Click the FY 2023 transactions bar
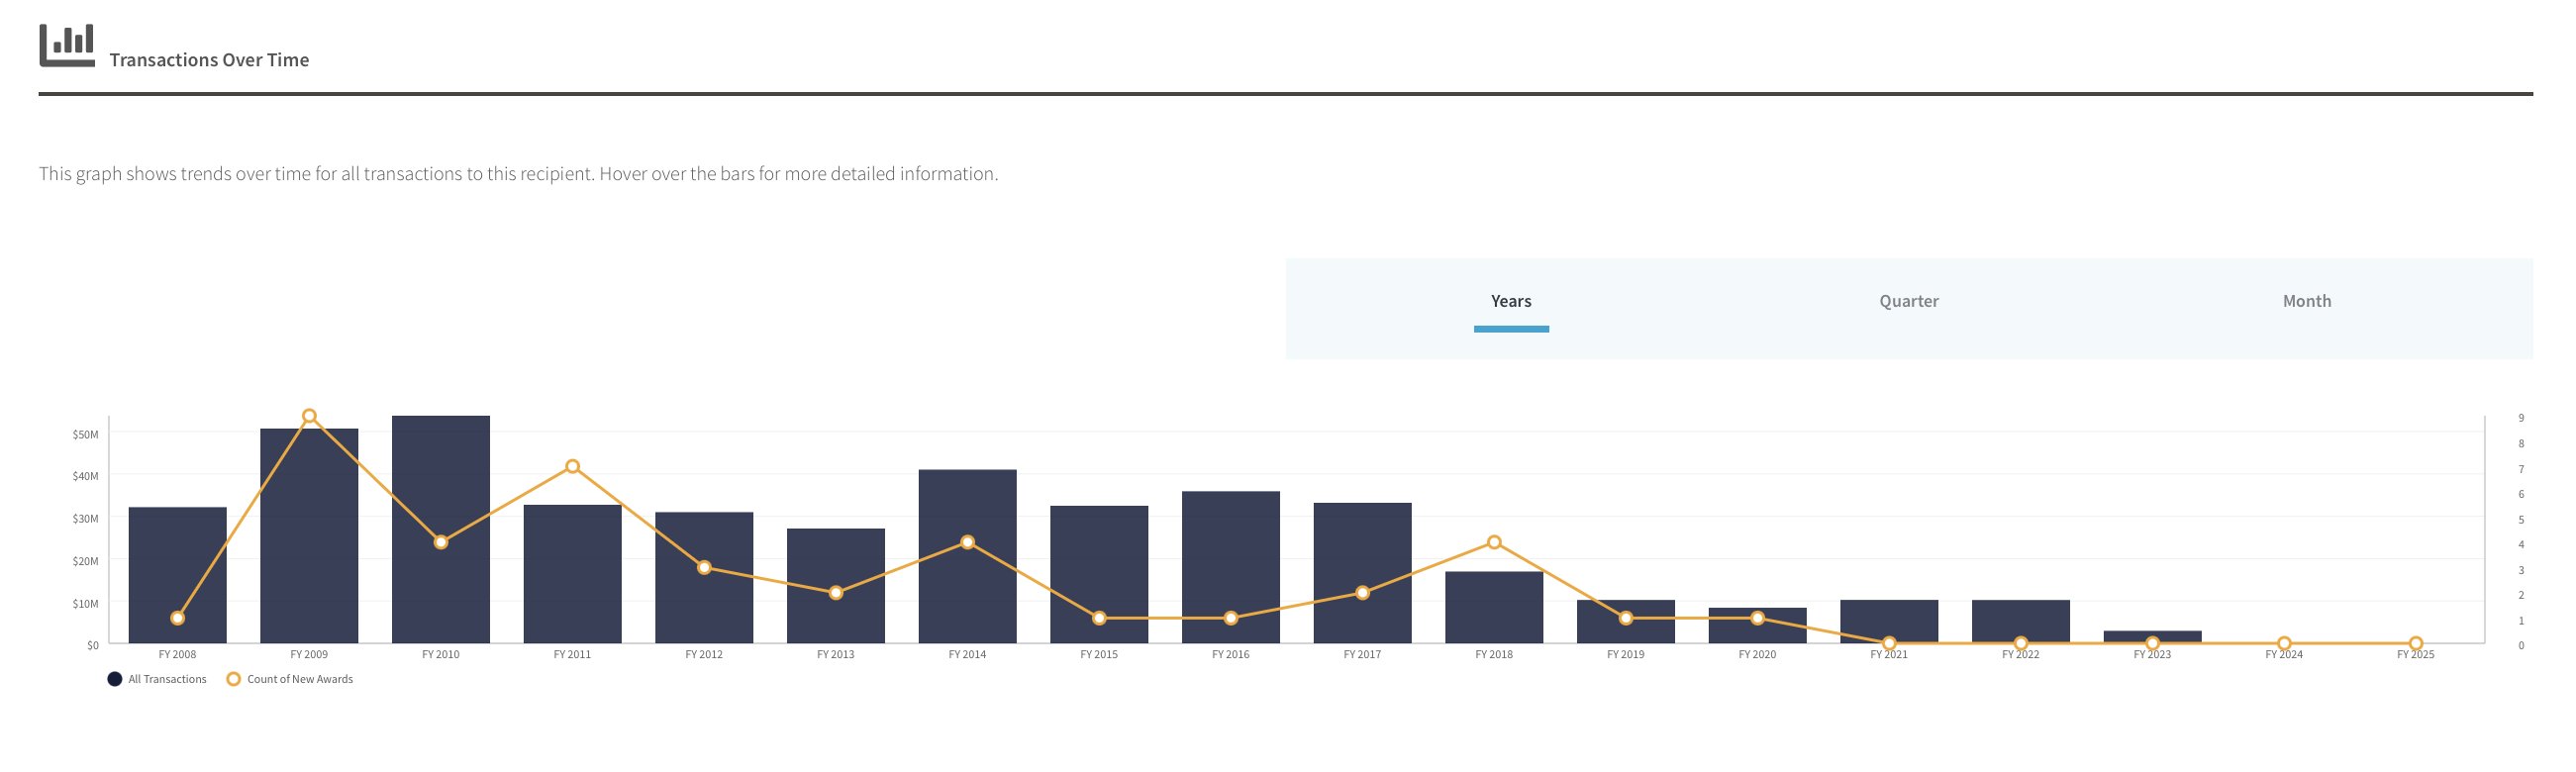This screenshot has height=772, width=2576. point(2153,637)
